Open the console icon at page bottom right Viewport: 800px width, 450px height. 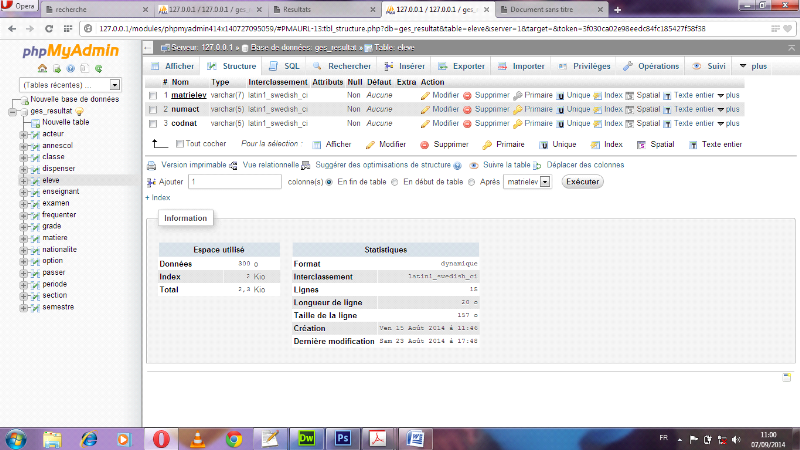(x=787, y=377)
